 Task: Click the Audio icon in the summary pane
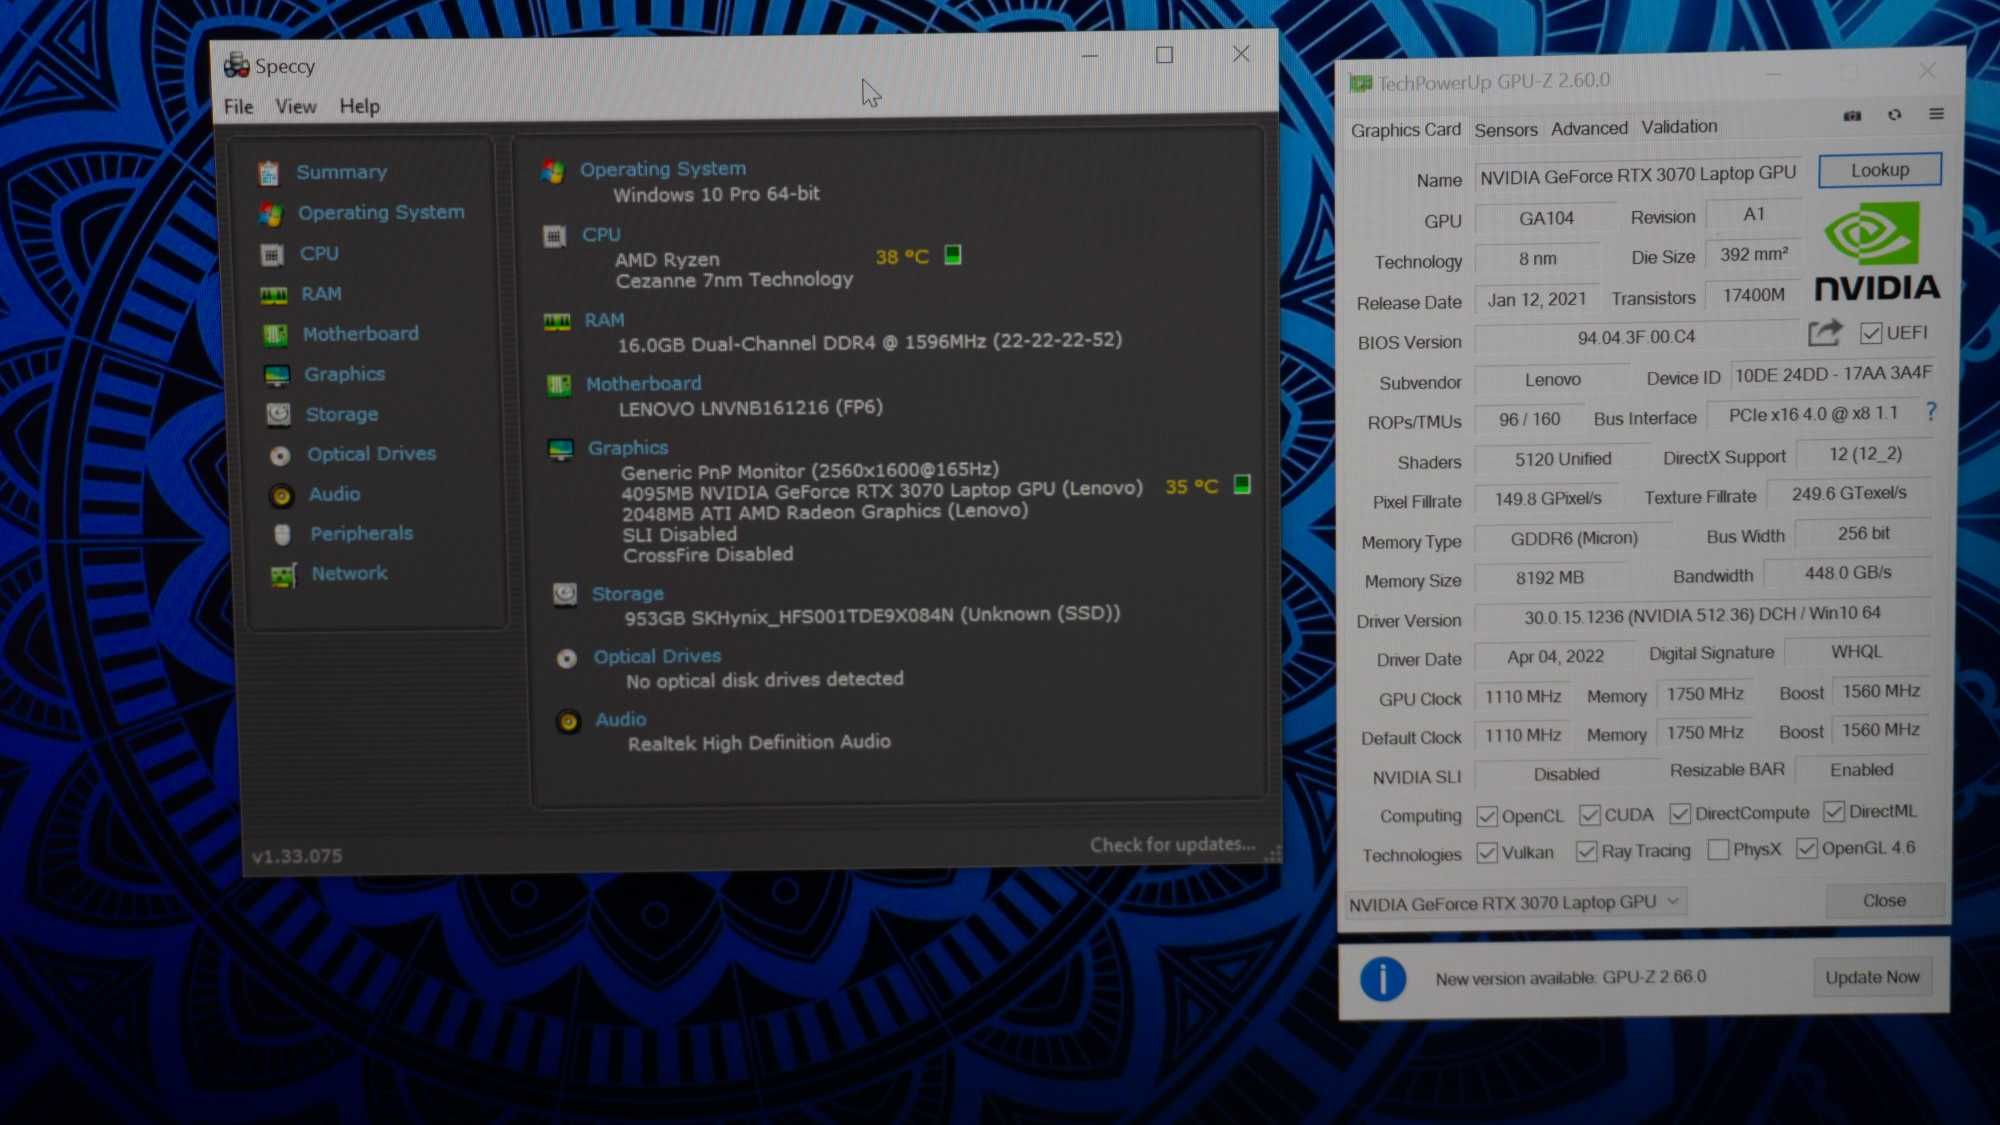tap(568, 722)
